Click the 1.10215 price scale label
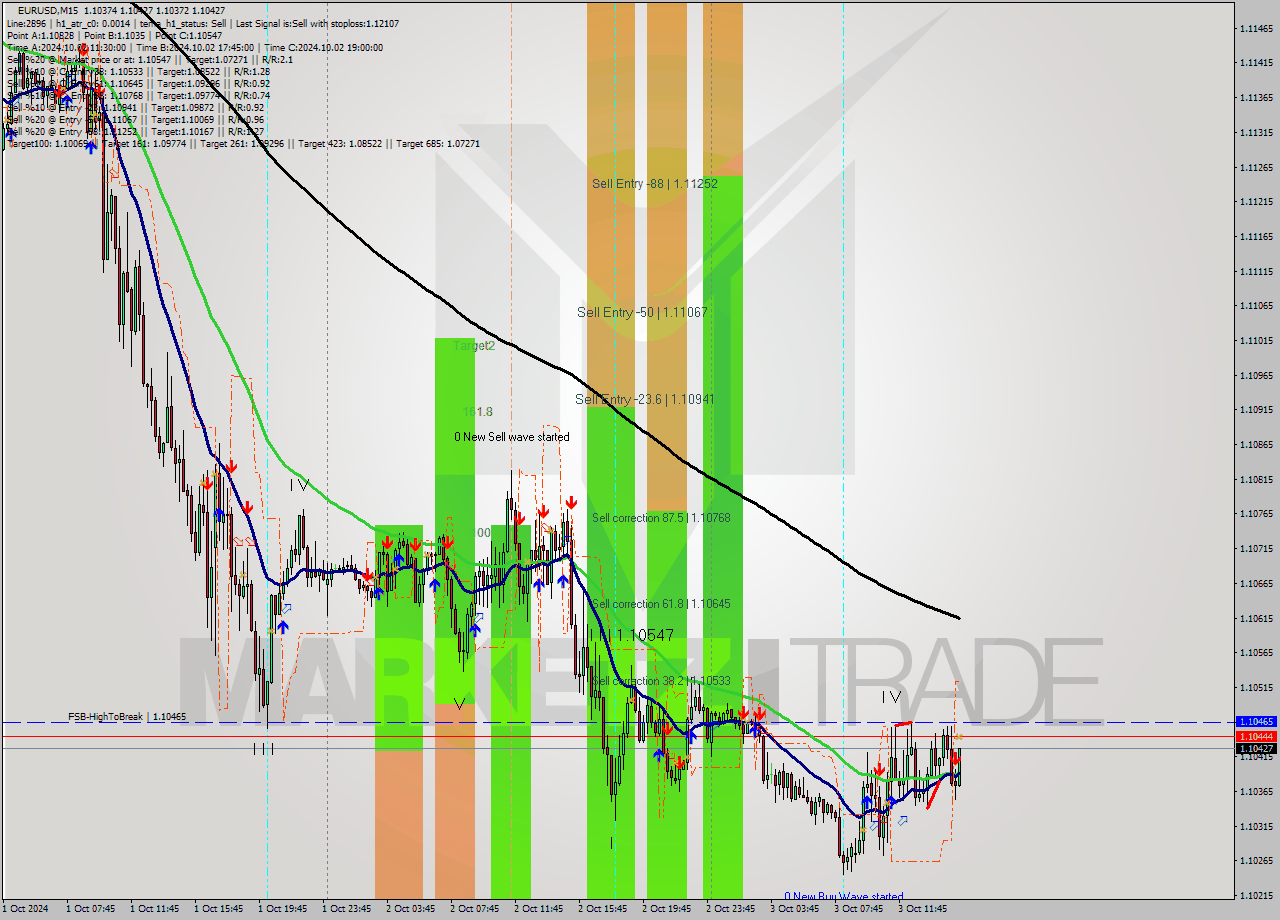The image size is (1280, 920). 1256,895
